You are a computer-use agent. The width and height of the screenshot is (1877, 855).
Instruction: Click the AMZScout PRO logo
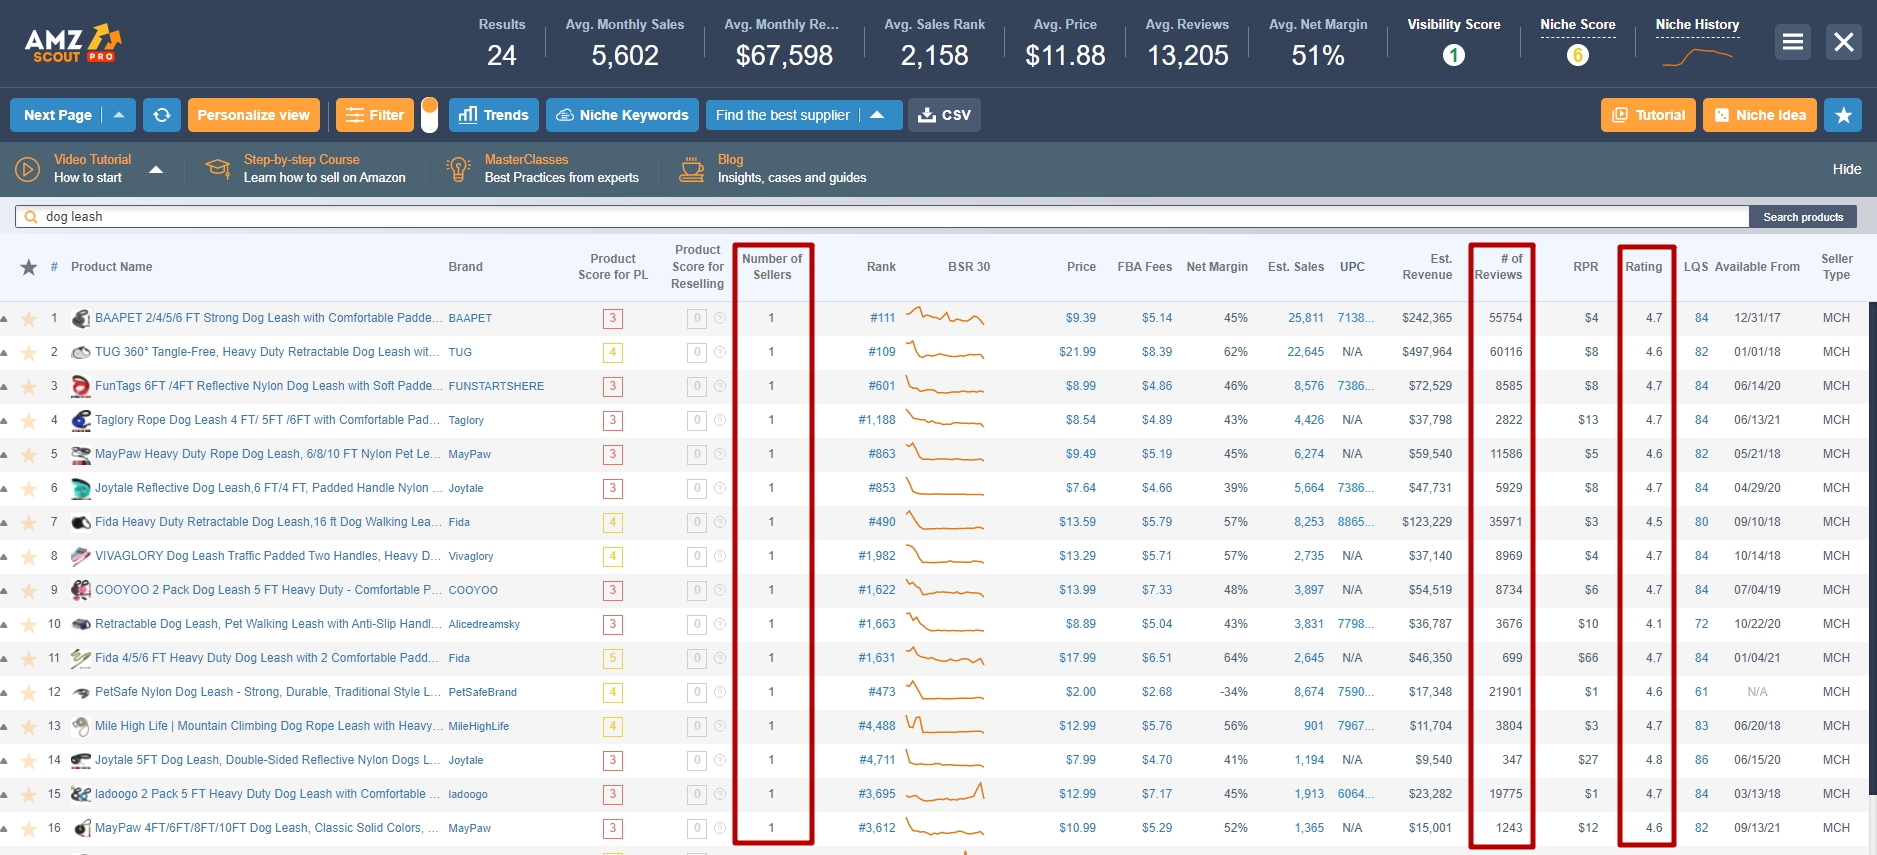73,43
